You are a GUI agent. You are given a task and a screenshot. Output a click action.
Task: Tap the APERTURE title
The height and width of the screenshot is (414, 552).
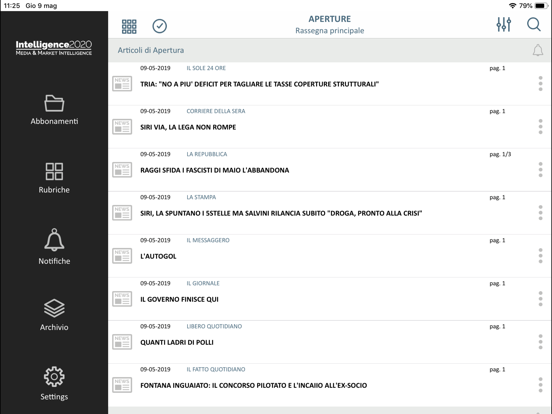click(330, 19)
